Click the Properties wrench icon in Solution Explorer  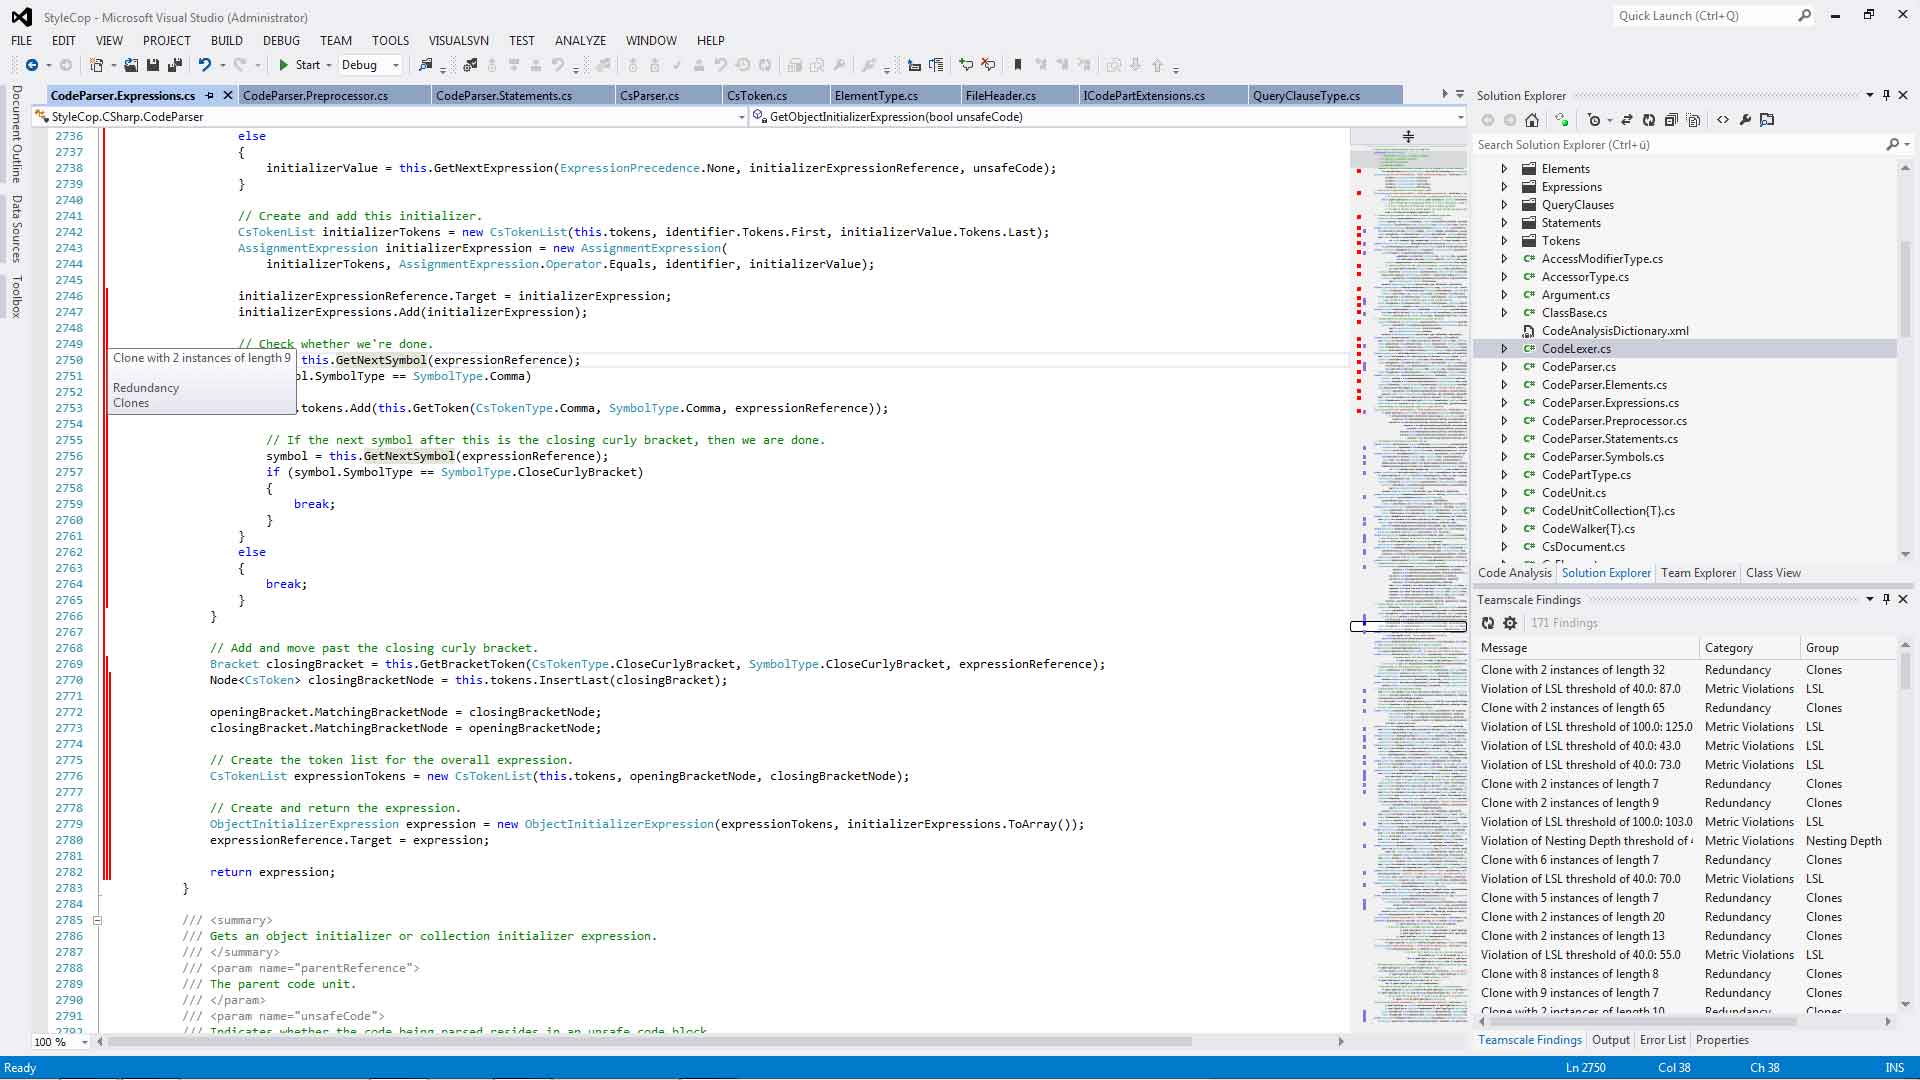[x=1745, y=120]
